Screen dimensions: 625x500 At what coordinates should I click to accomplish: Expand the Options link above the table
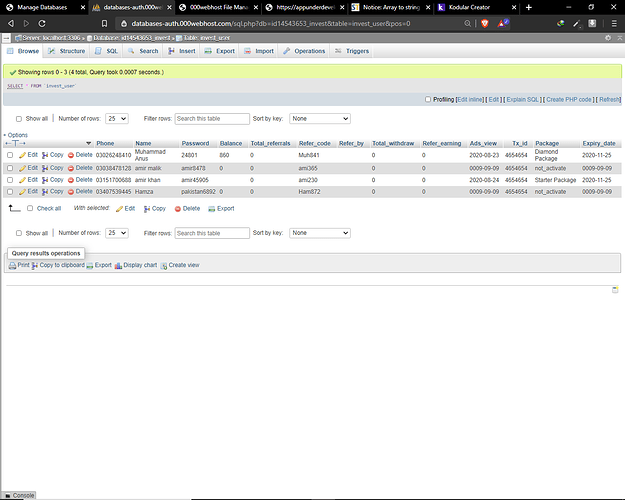(x=18, y=135)
